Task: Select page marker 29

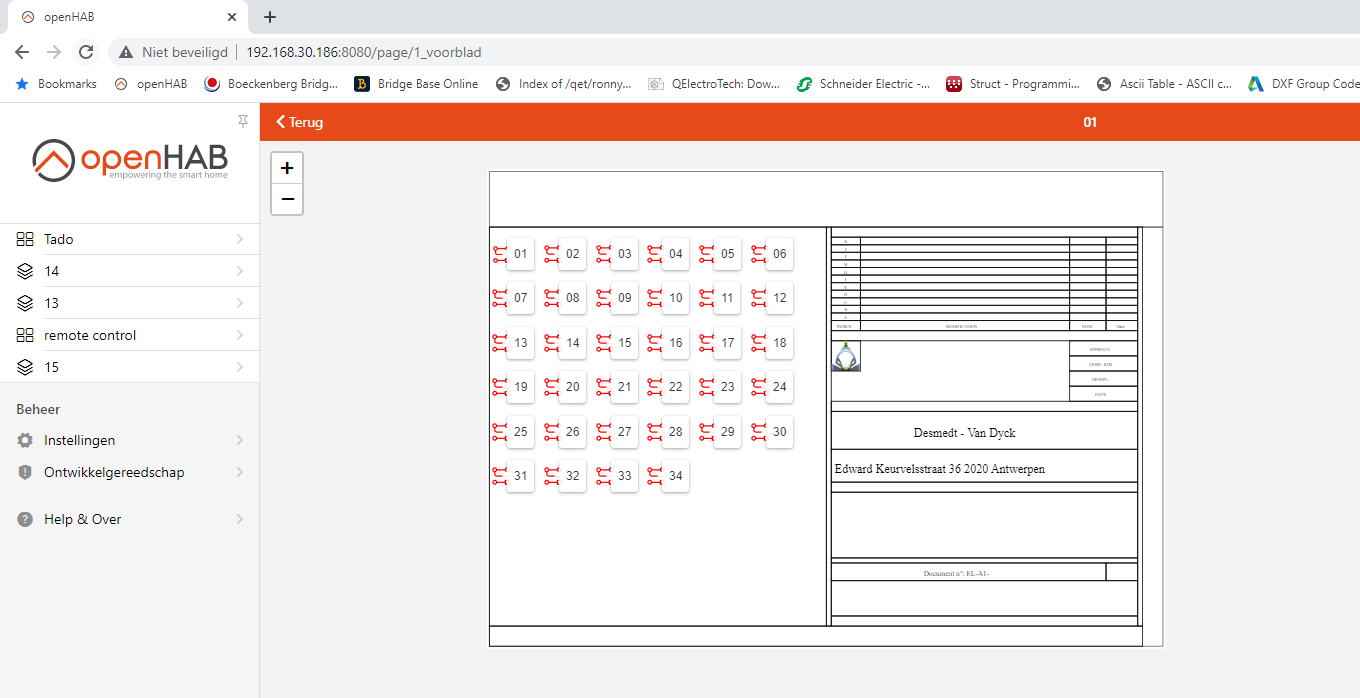Action: point(727,432)
